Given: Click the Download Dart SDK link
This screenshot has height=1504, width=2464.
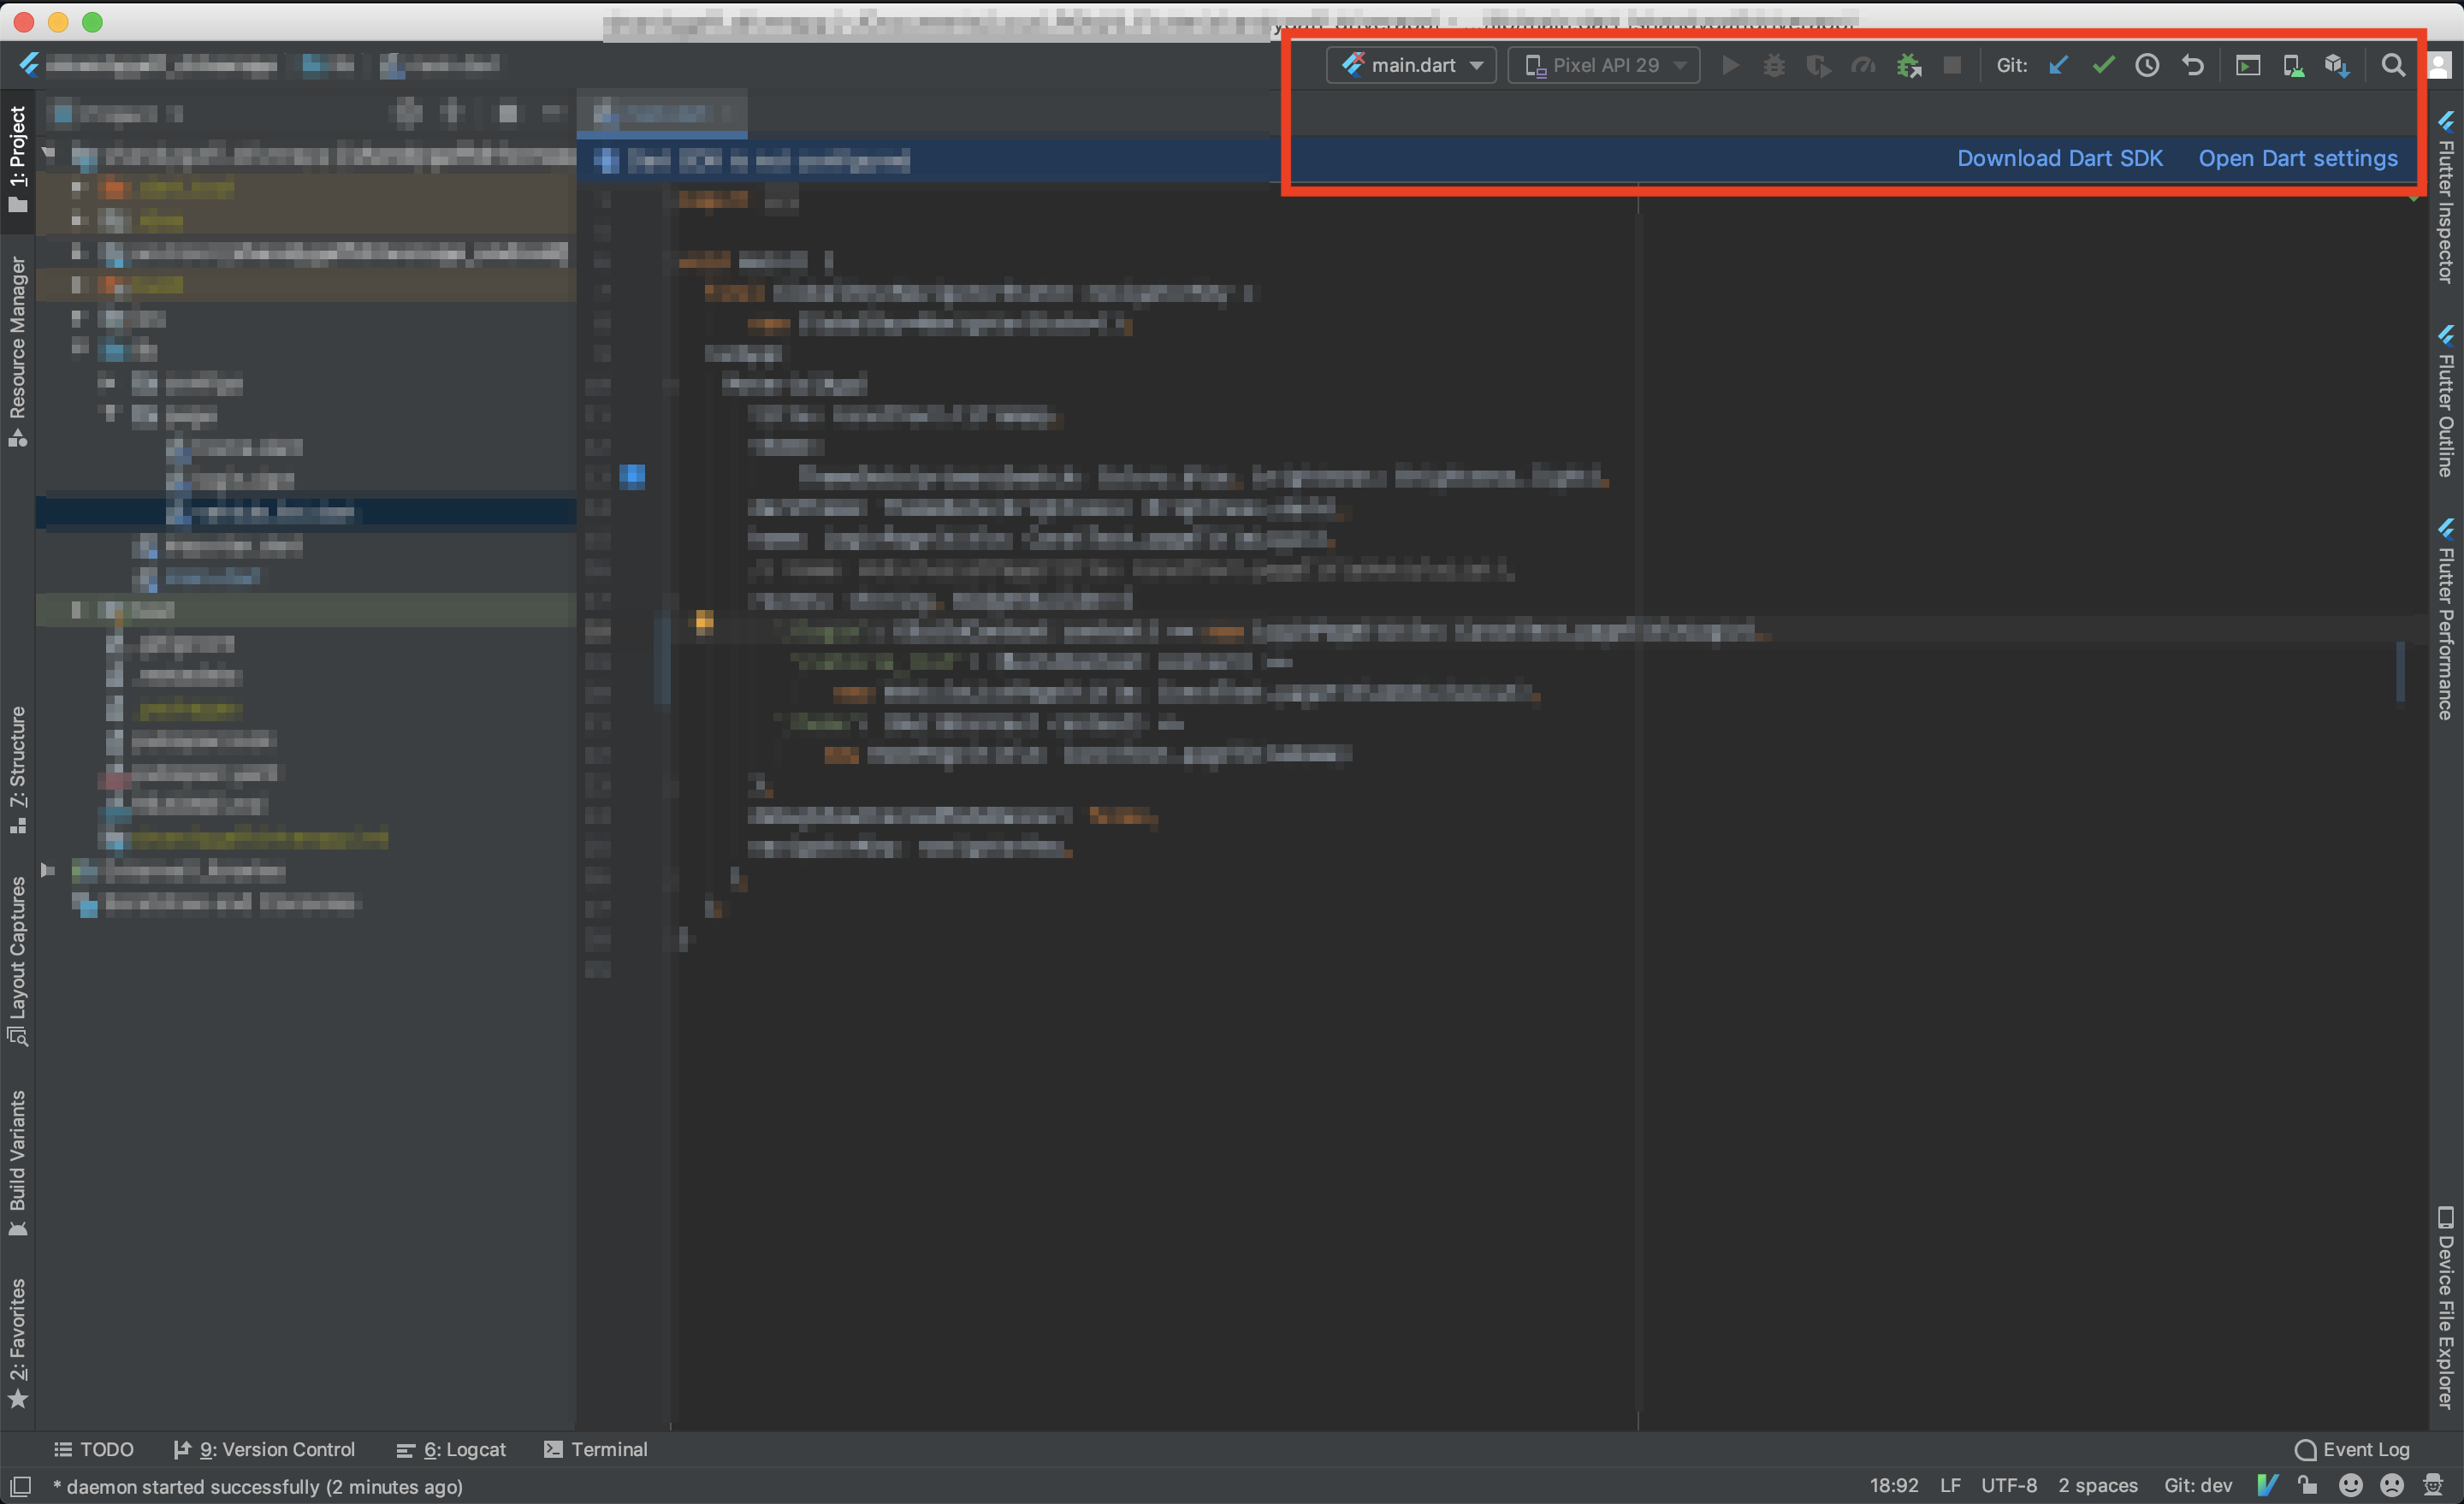Looking at the screenshot, I should 2059,158.
